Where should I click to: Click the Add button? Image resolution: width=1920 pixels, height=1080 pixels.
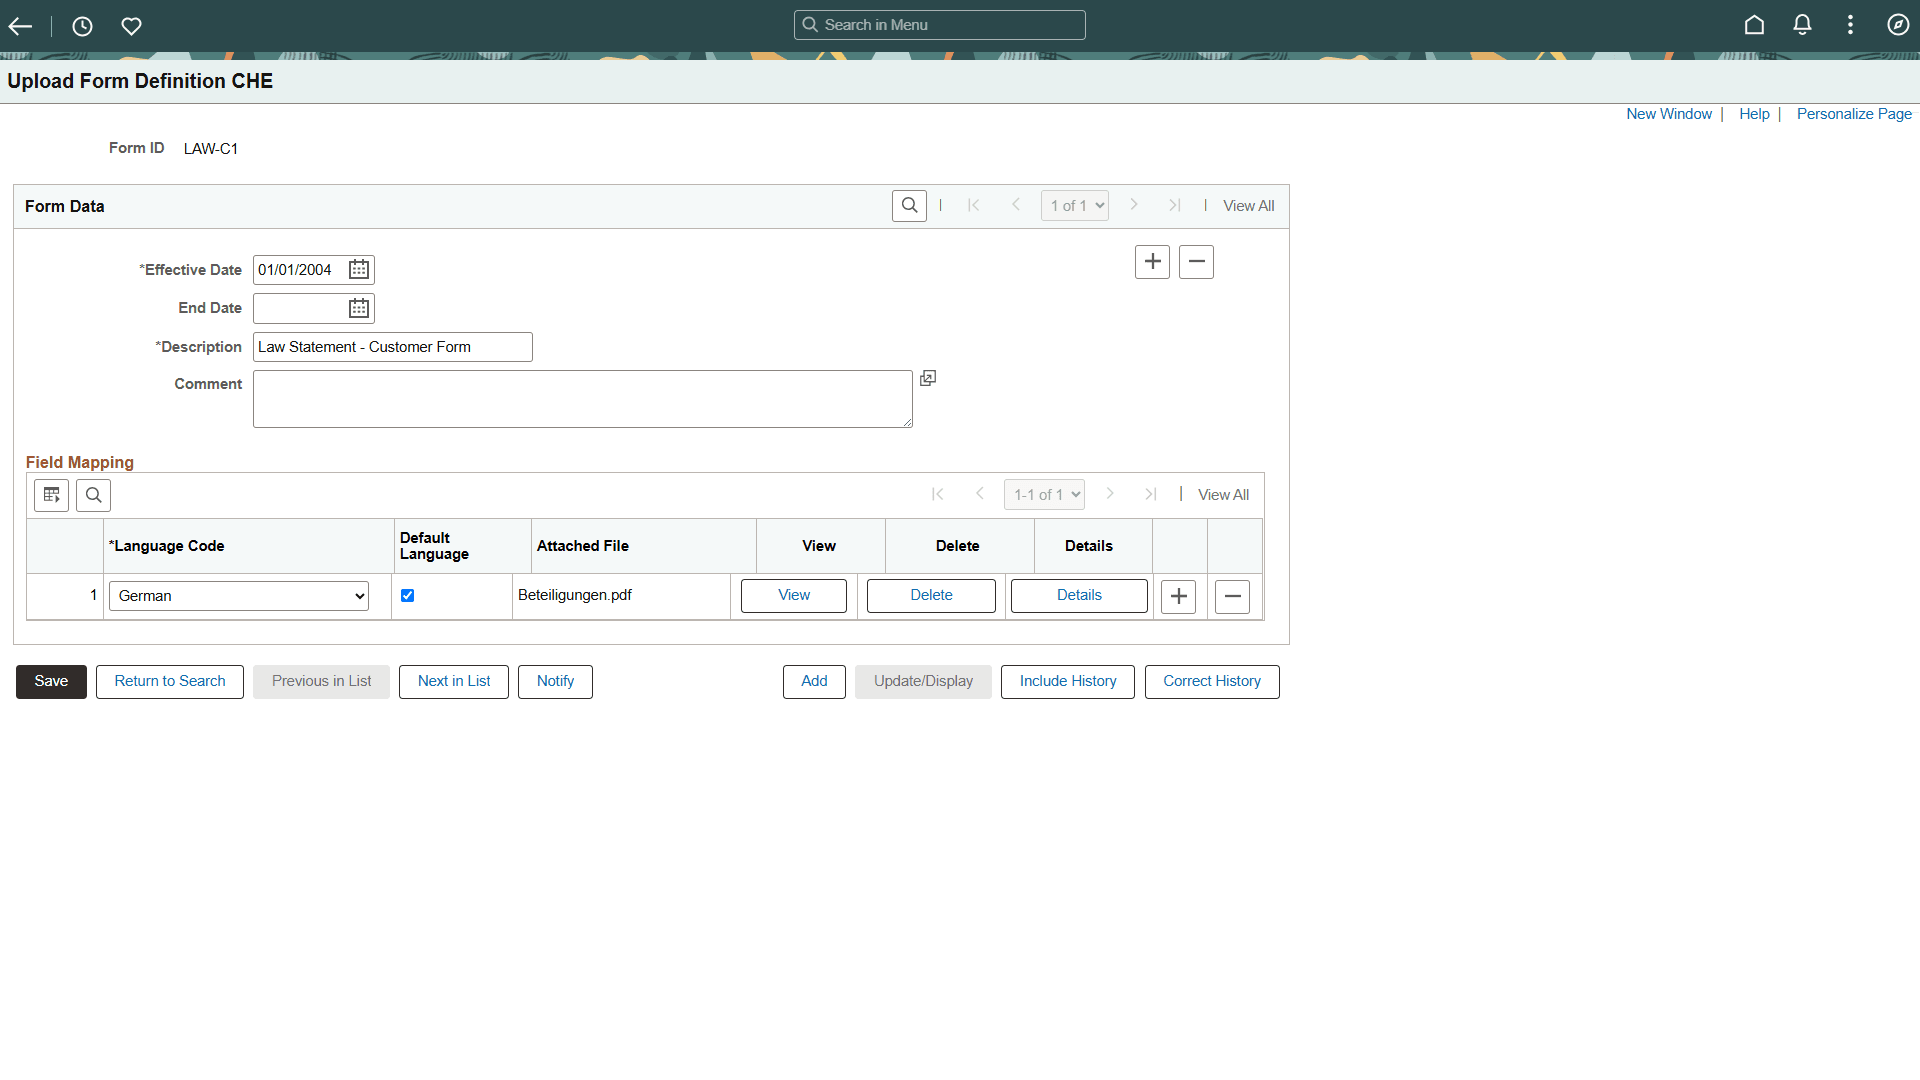coord(814,682)
